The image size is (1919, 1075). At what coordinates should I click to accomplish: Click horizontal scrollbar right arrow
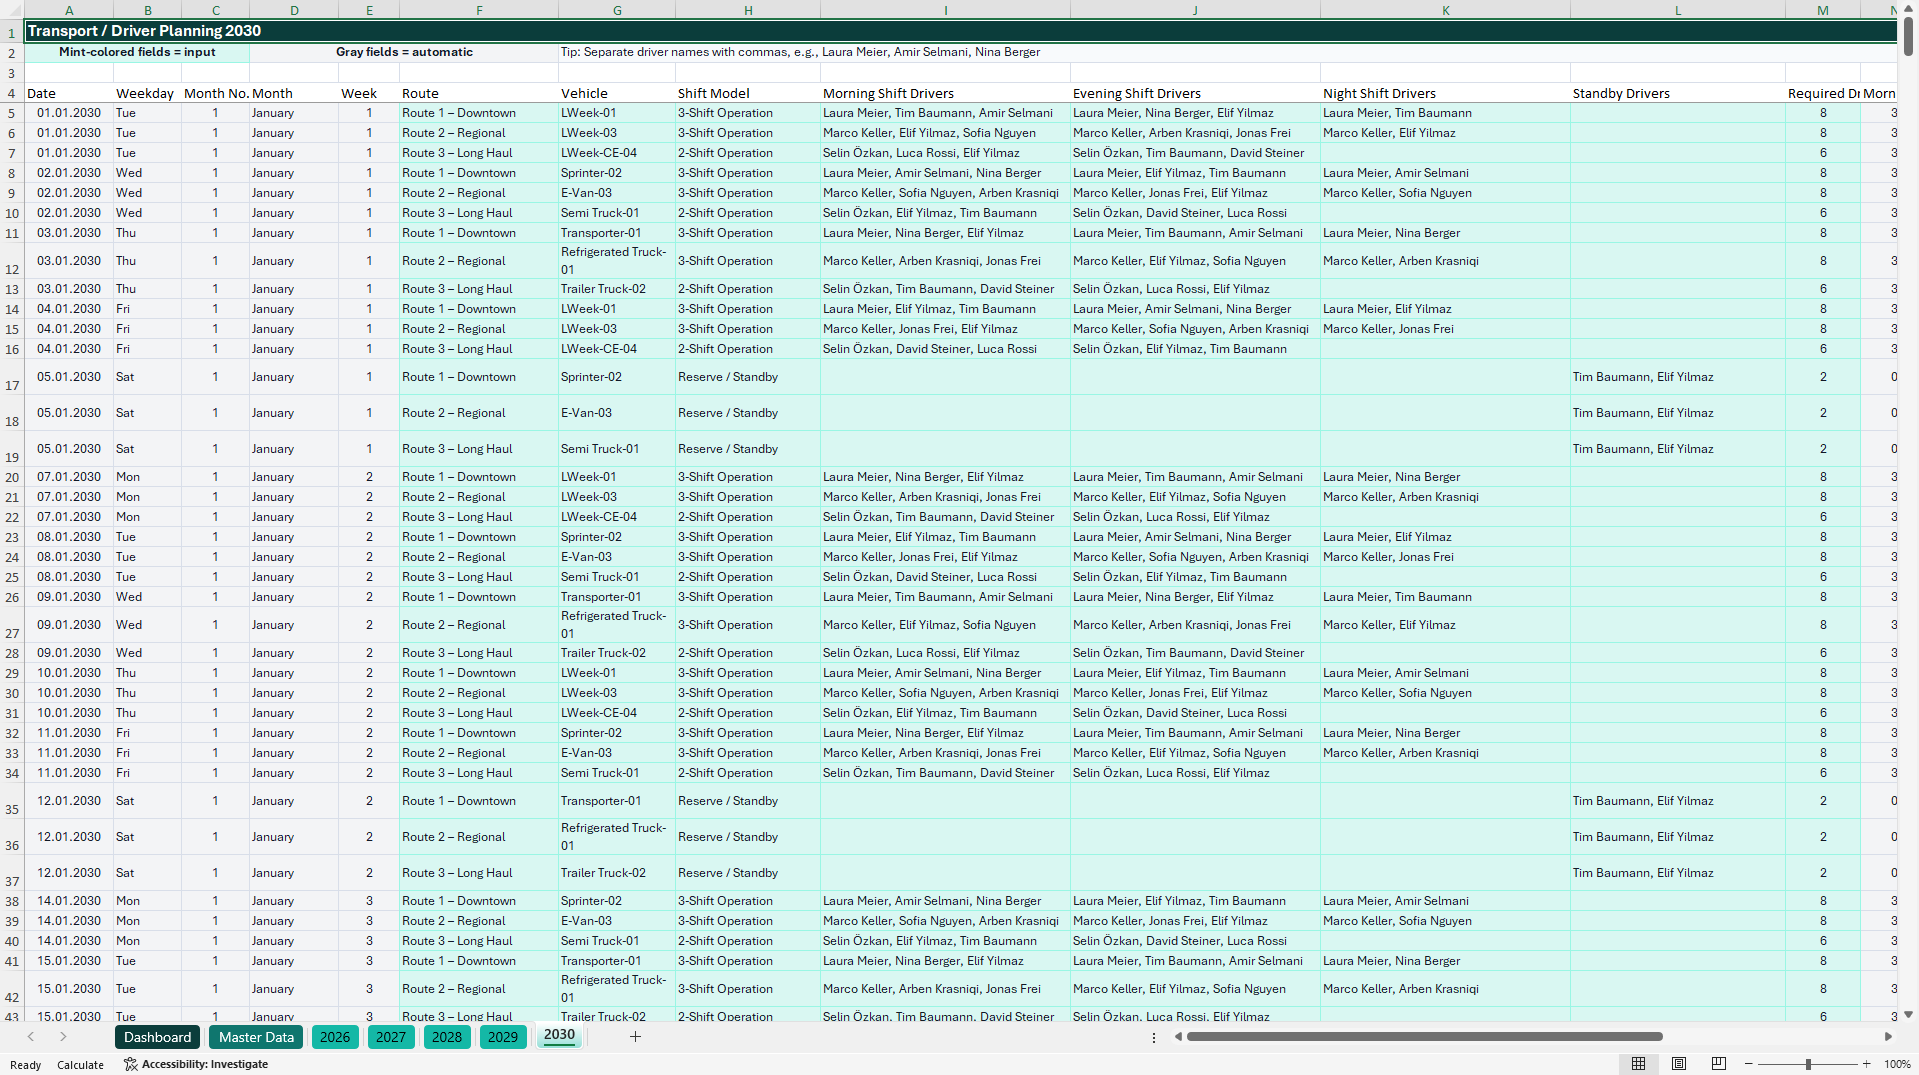pos(1888,1037)
